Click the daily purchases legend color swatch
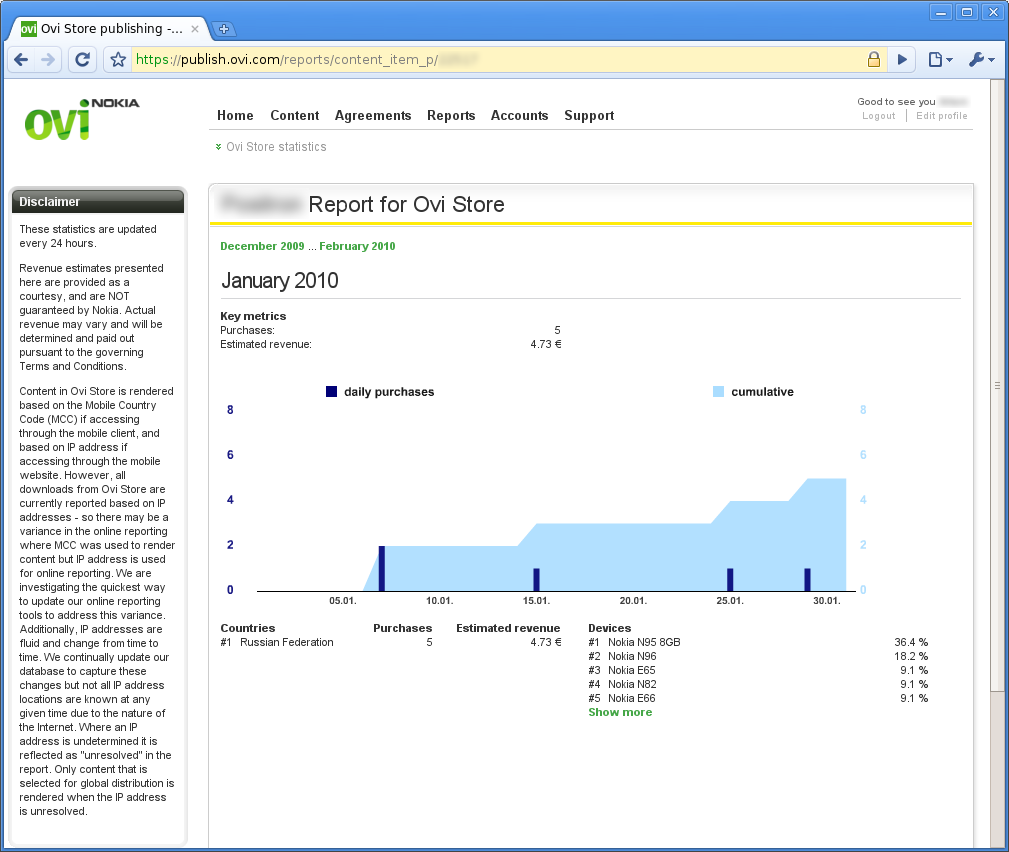 pyautogui.click(x=331, y=391)
